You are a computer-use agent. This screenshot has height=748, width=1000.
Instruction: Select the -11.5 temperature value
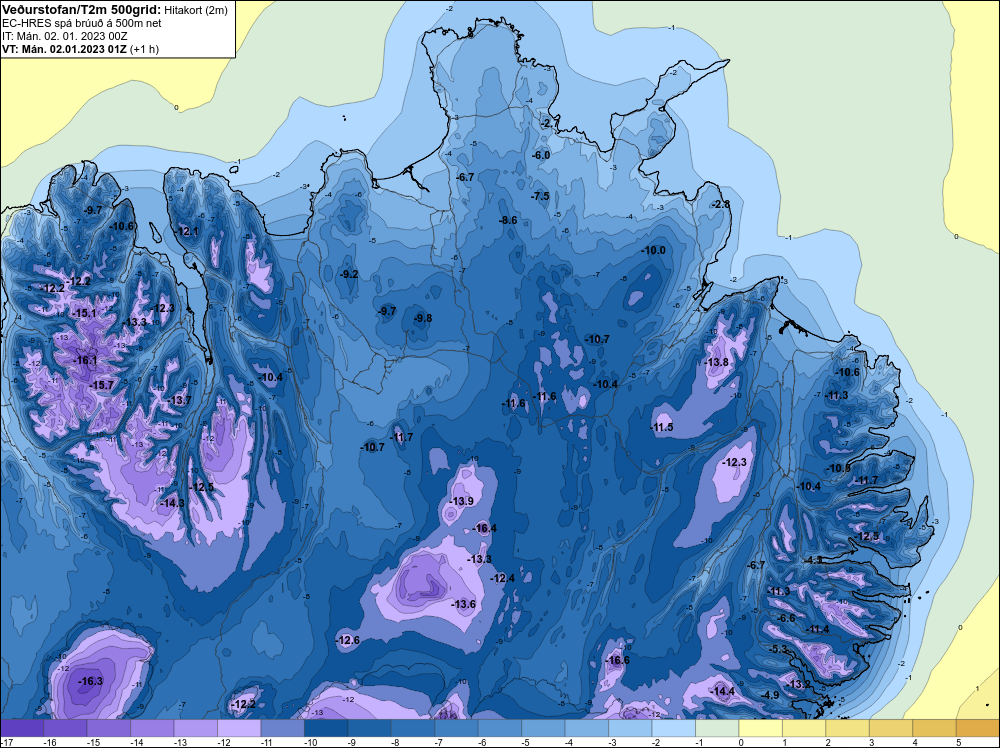click(661, 427)
